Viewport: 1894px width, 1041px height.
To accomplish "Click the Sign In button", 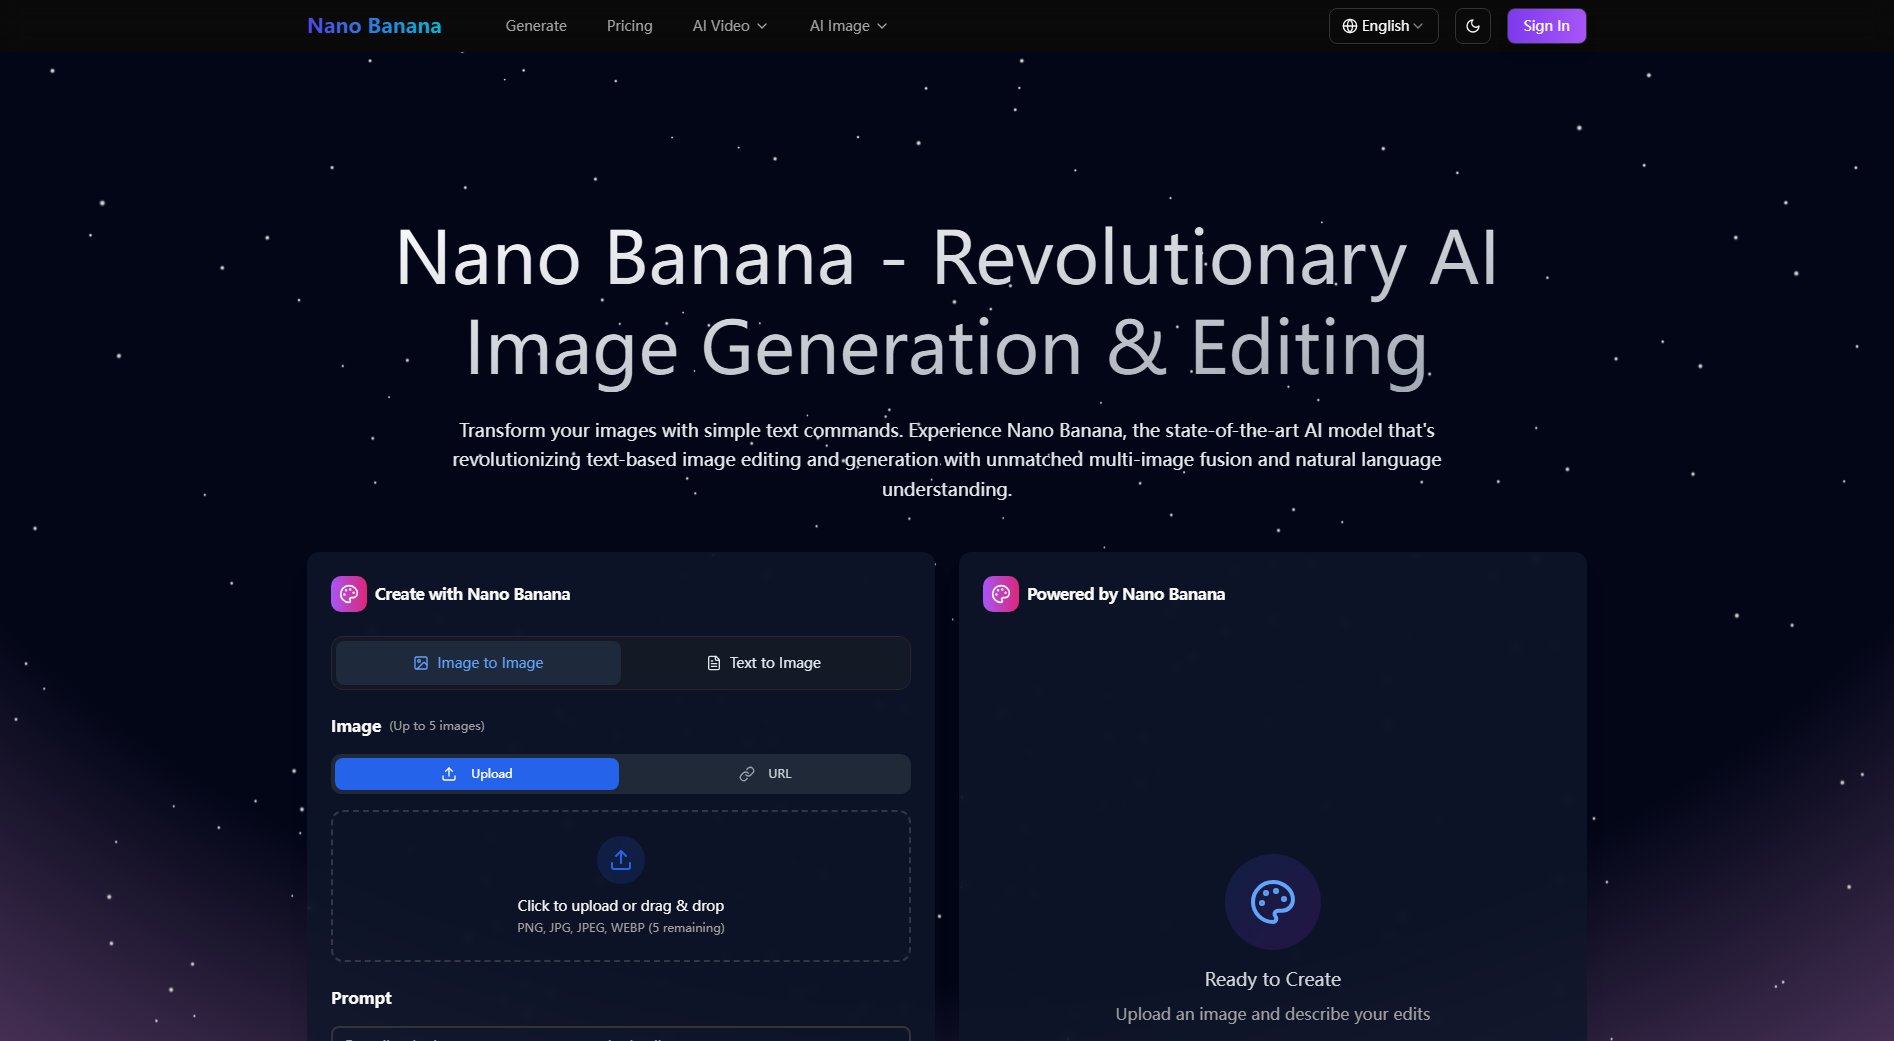I will (x=1546, y=26).
